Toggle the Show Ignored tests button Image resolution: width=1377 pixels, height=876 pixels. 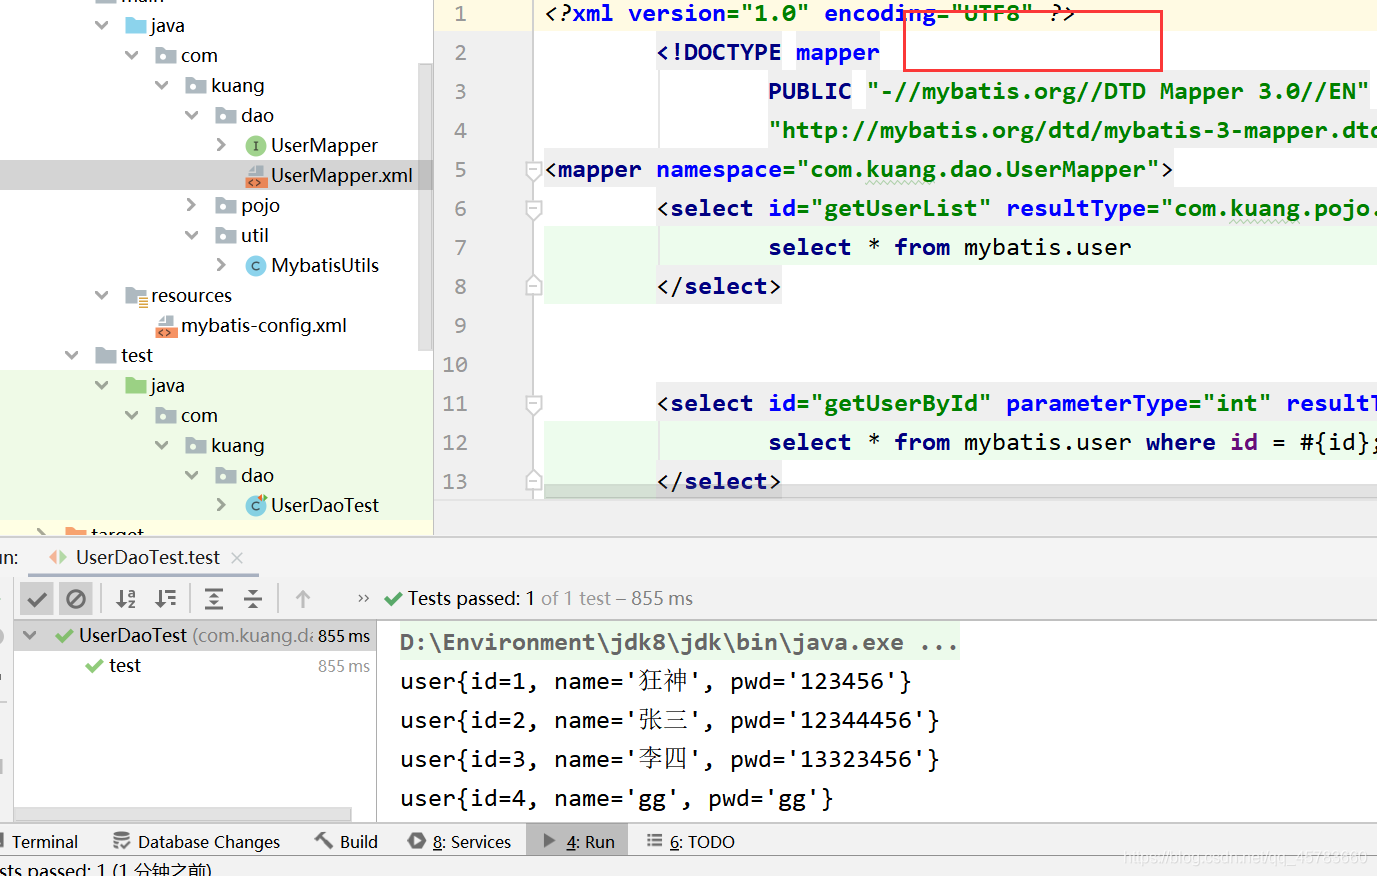pos(76,599)
